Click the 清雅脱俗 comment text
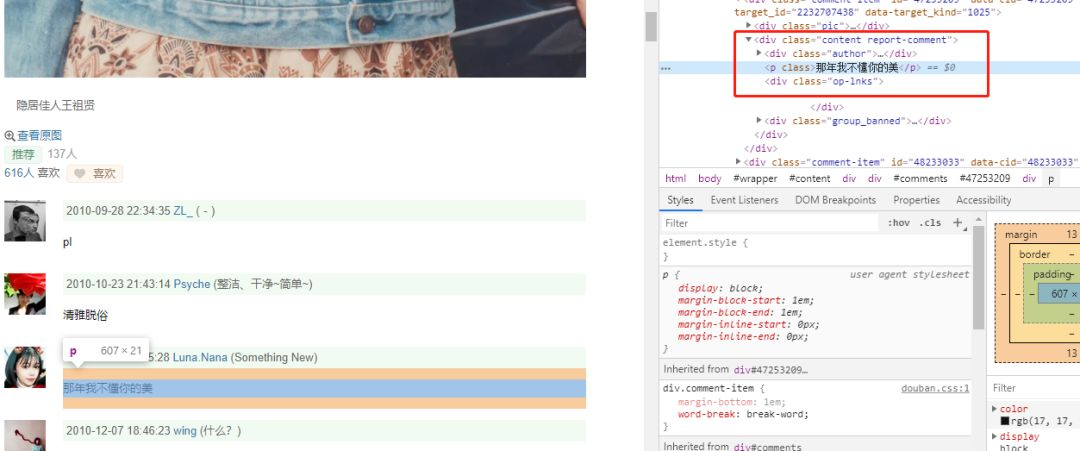 (85, 315)
